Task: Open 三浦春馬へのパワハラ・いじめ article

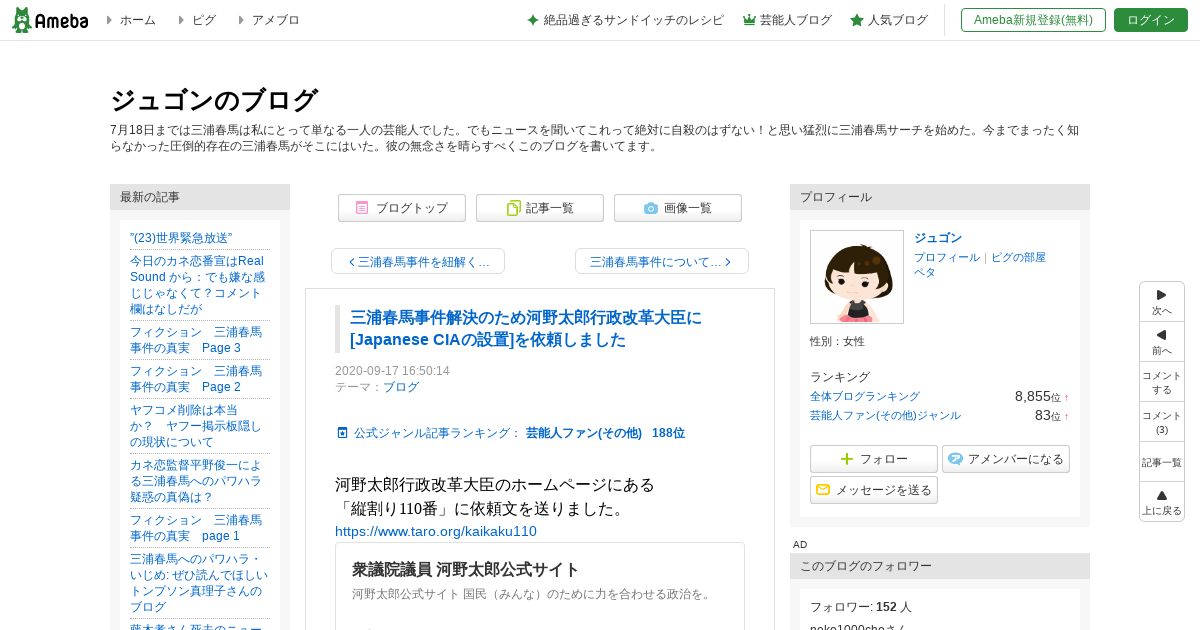Action: point(200,583)
